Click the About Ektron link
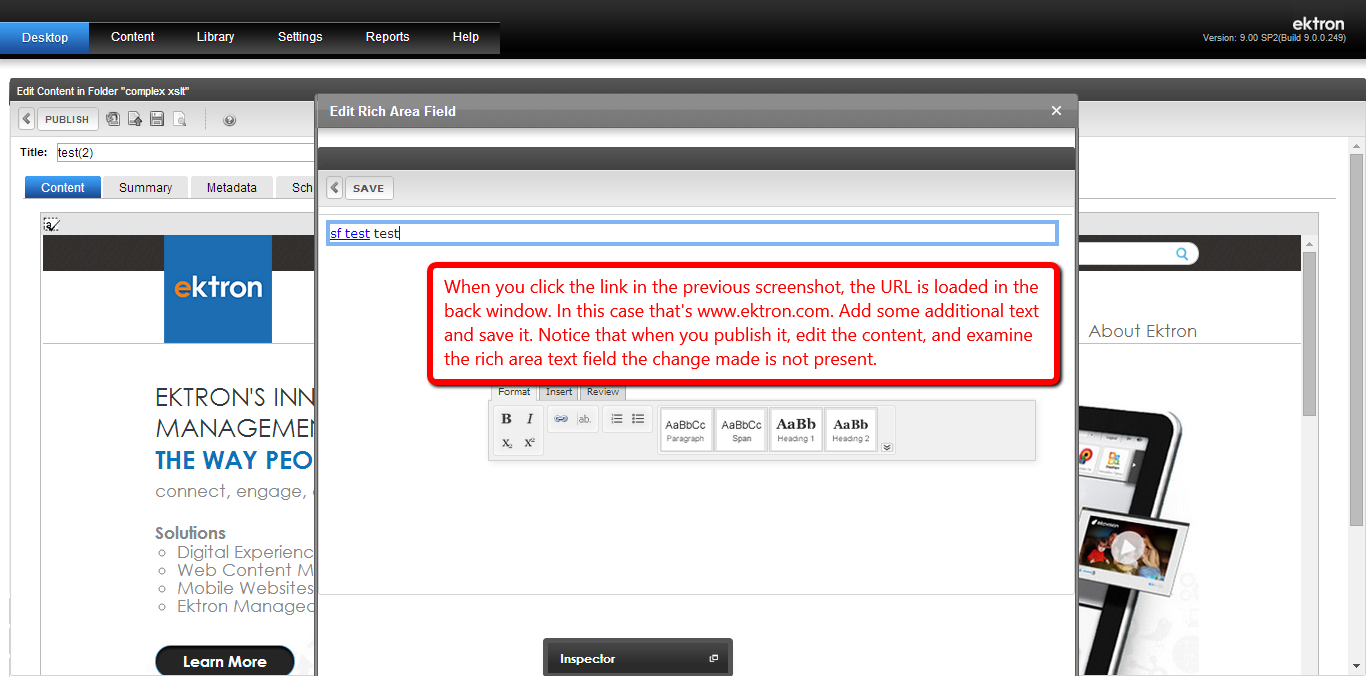Screen dimensions: 1366x677 pyautogui.click(x=1143, y=331)
